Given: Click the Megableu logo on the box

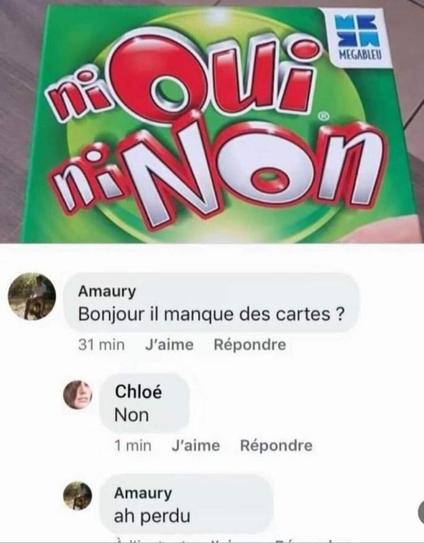Looking at the screenshot, I should point(357,38).
